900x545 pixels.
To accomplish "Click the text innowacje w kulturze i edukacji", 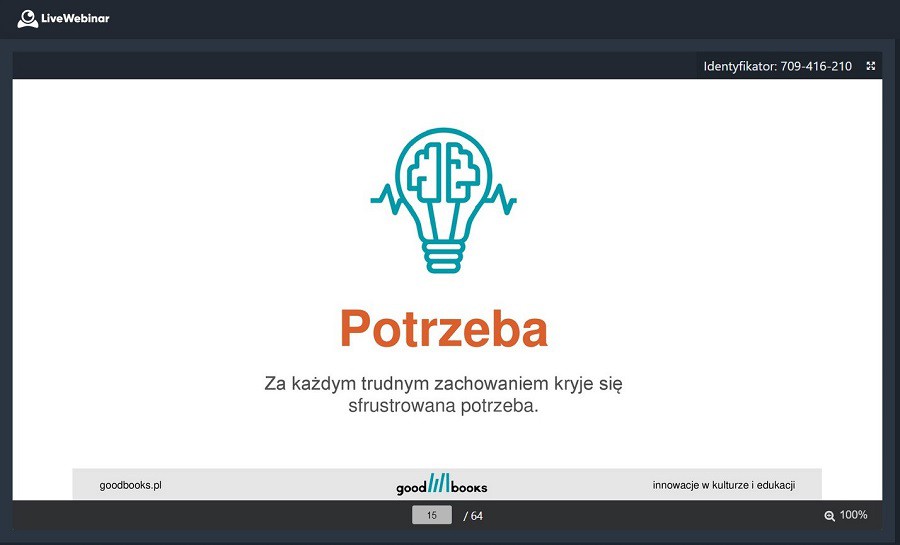I will tap(724, 485).
